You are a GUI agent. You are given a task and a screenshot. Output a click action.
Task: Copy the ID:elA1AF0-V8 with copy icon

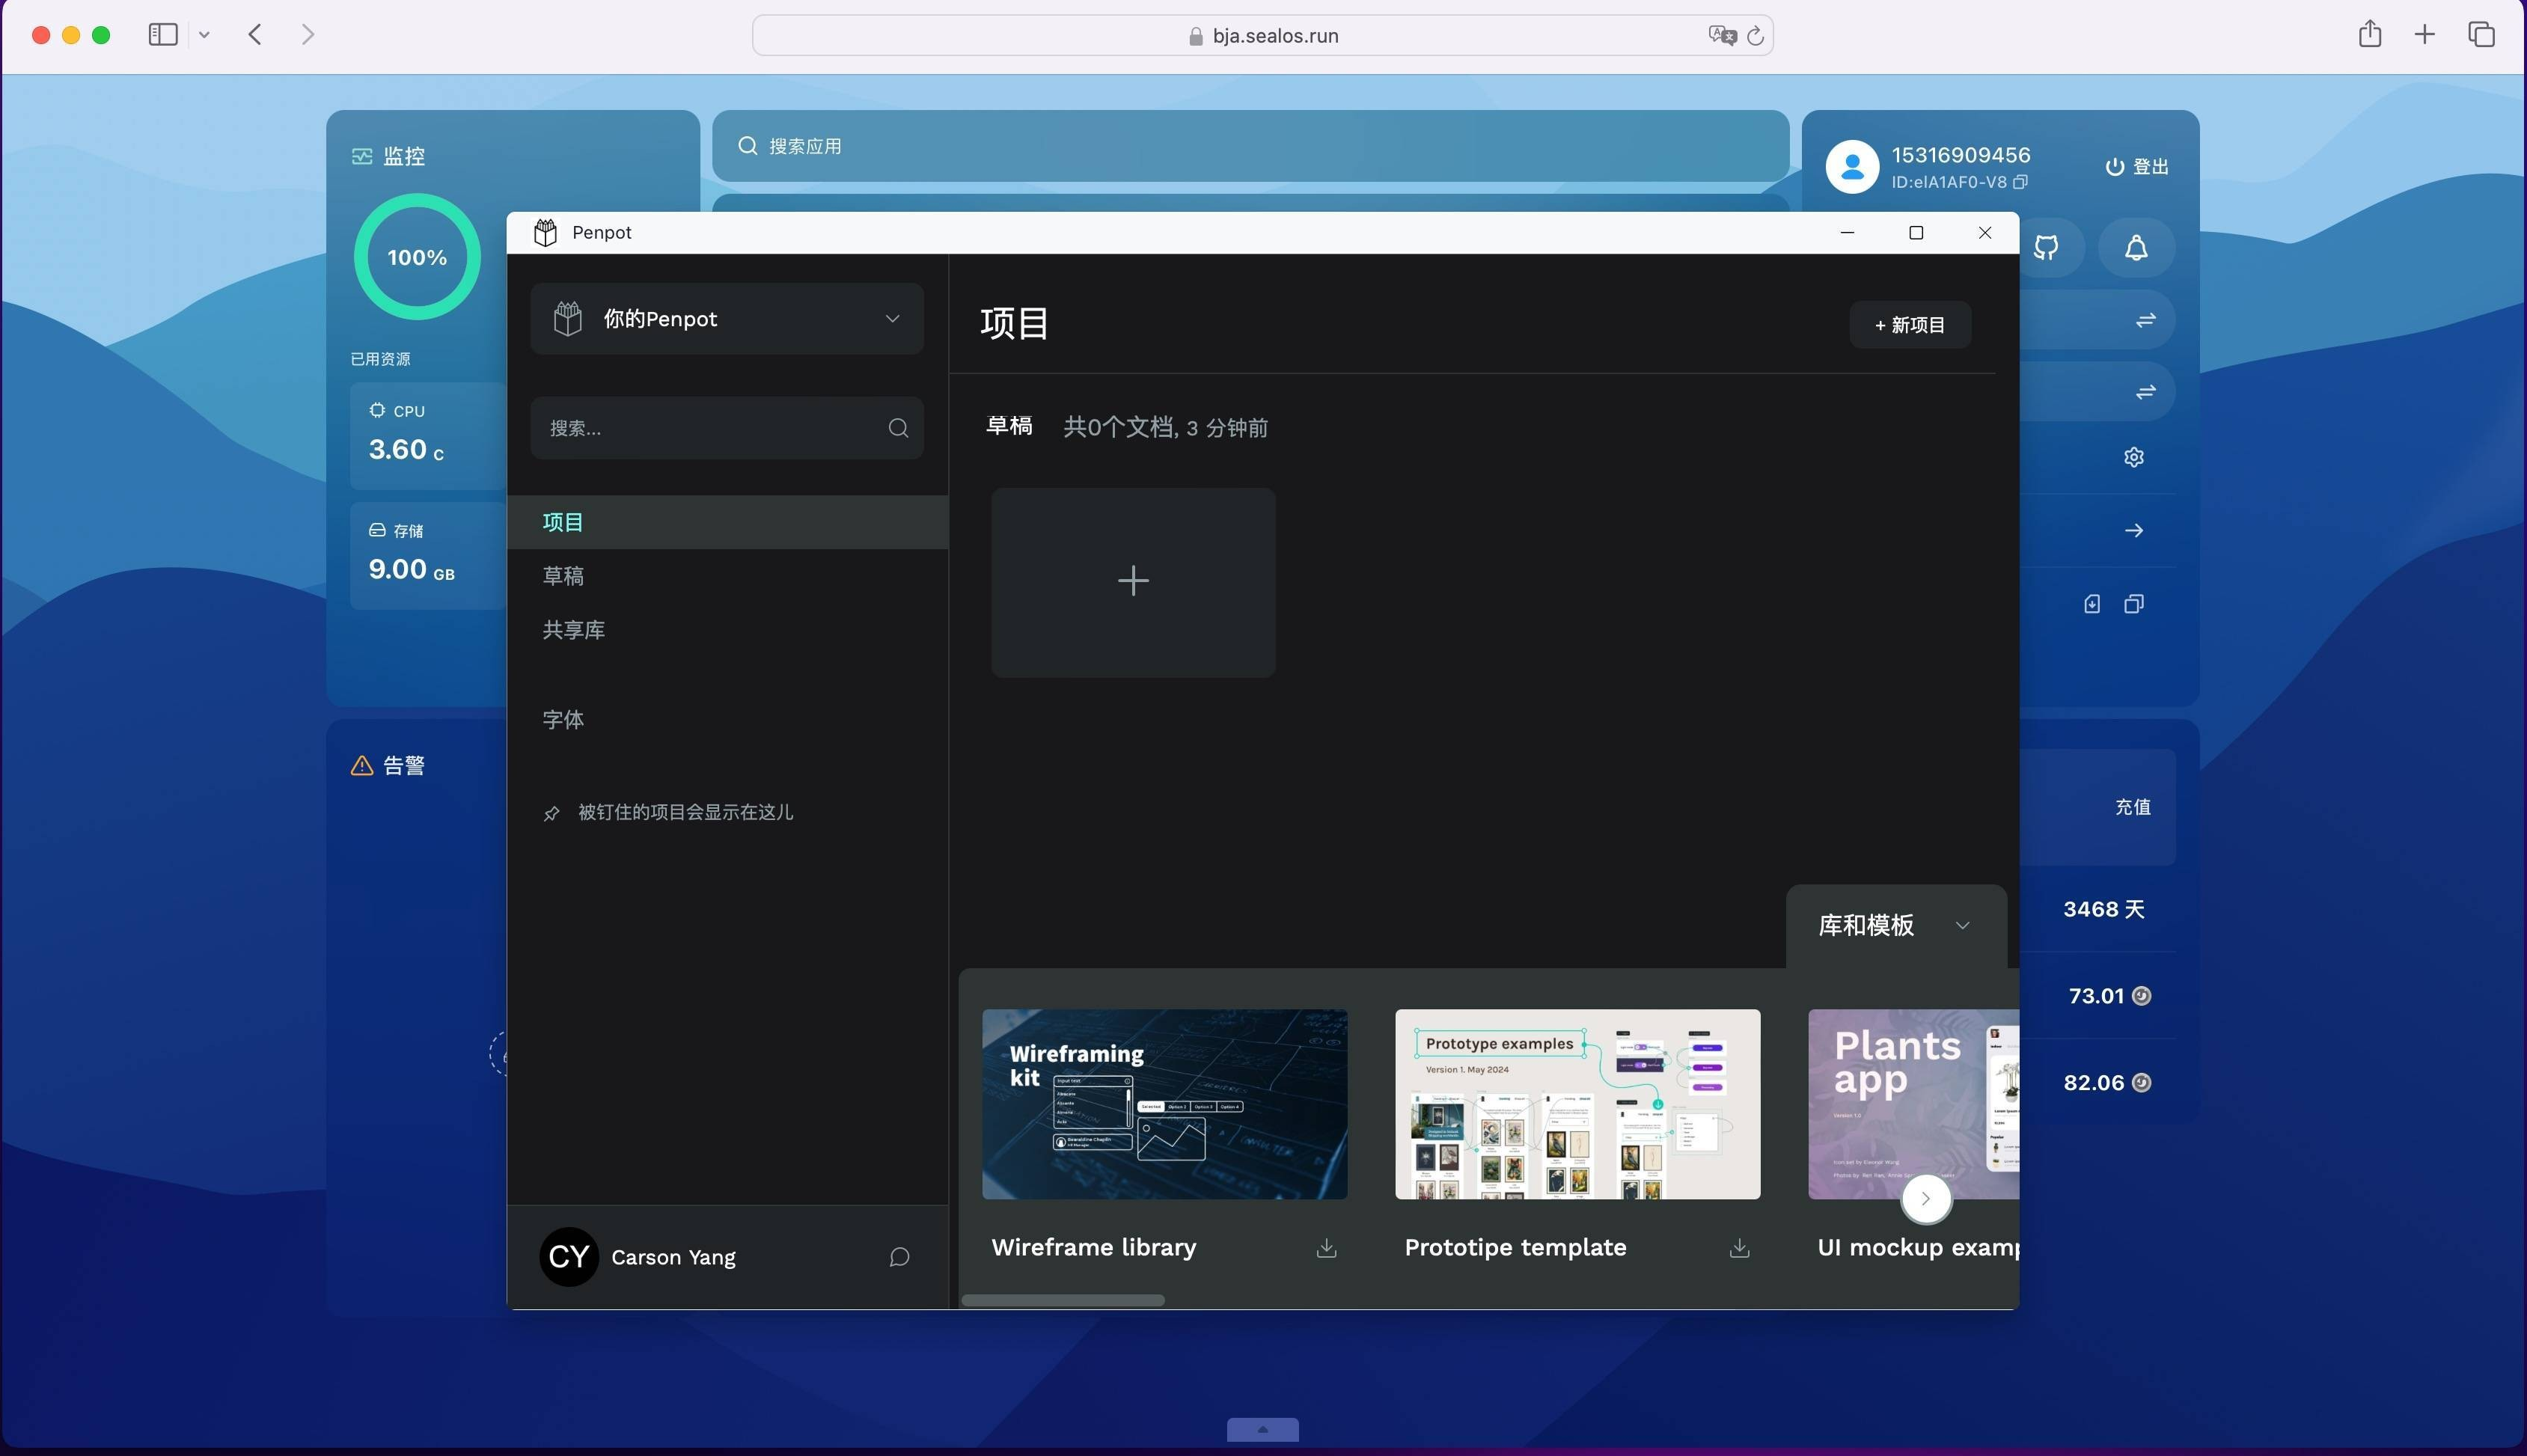point(2021,182)
